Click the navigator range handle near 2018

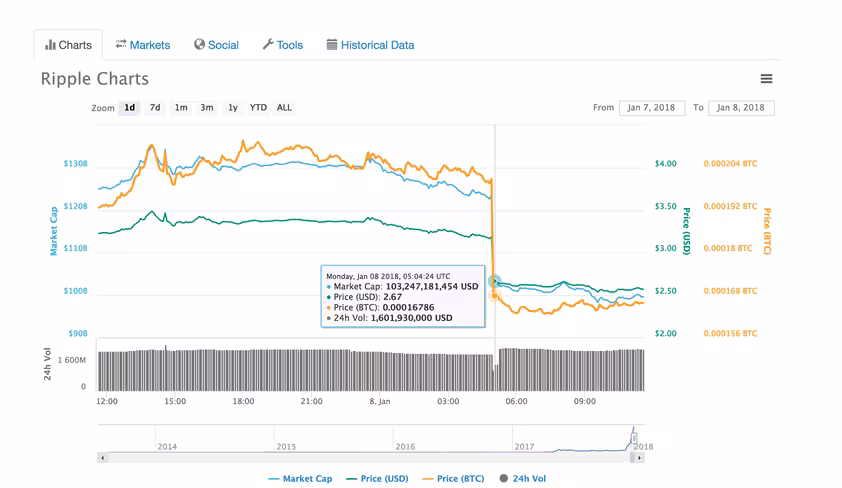pos(634,439)
